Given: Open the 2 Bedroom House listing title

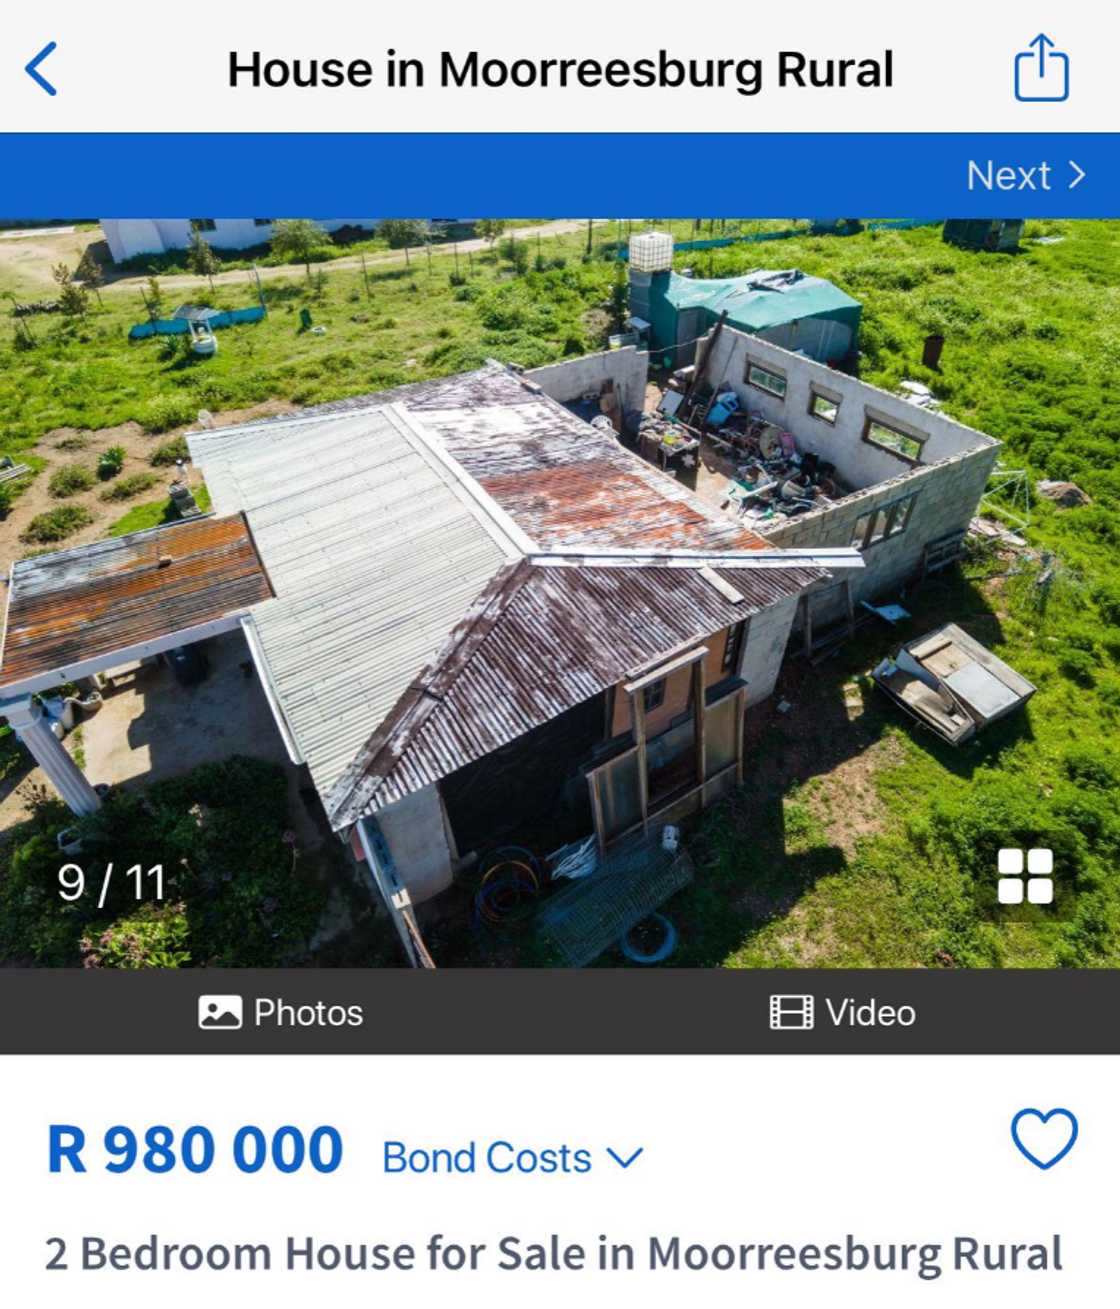Looking at the screenshot, I should (x=553, y=1253).
